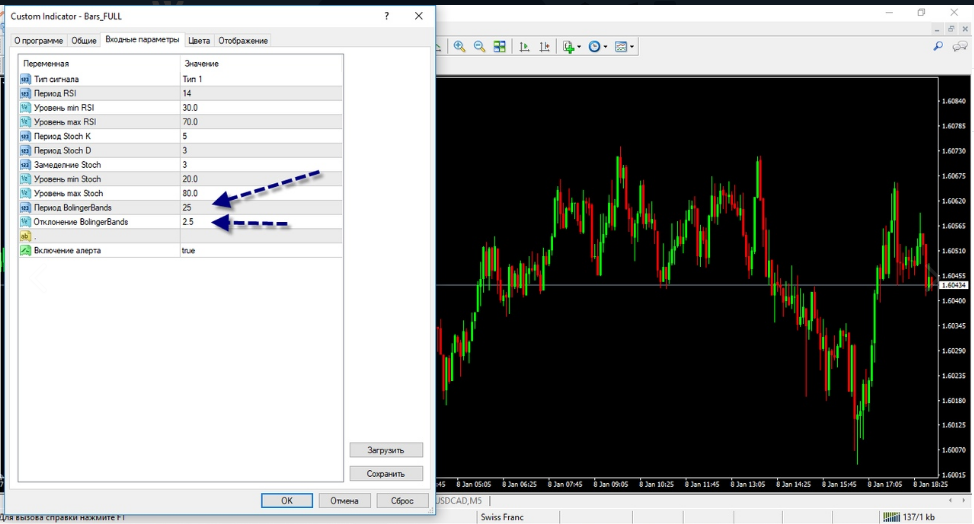Enable auto scroll chart icon
Screen dimensions: 974x524
pyautogui.click(x=524, y=47)
